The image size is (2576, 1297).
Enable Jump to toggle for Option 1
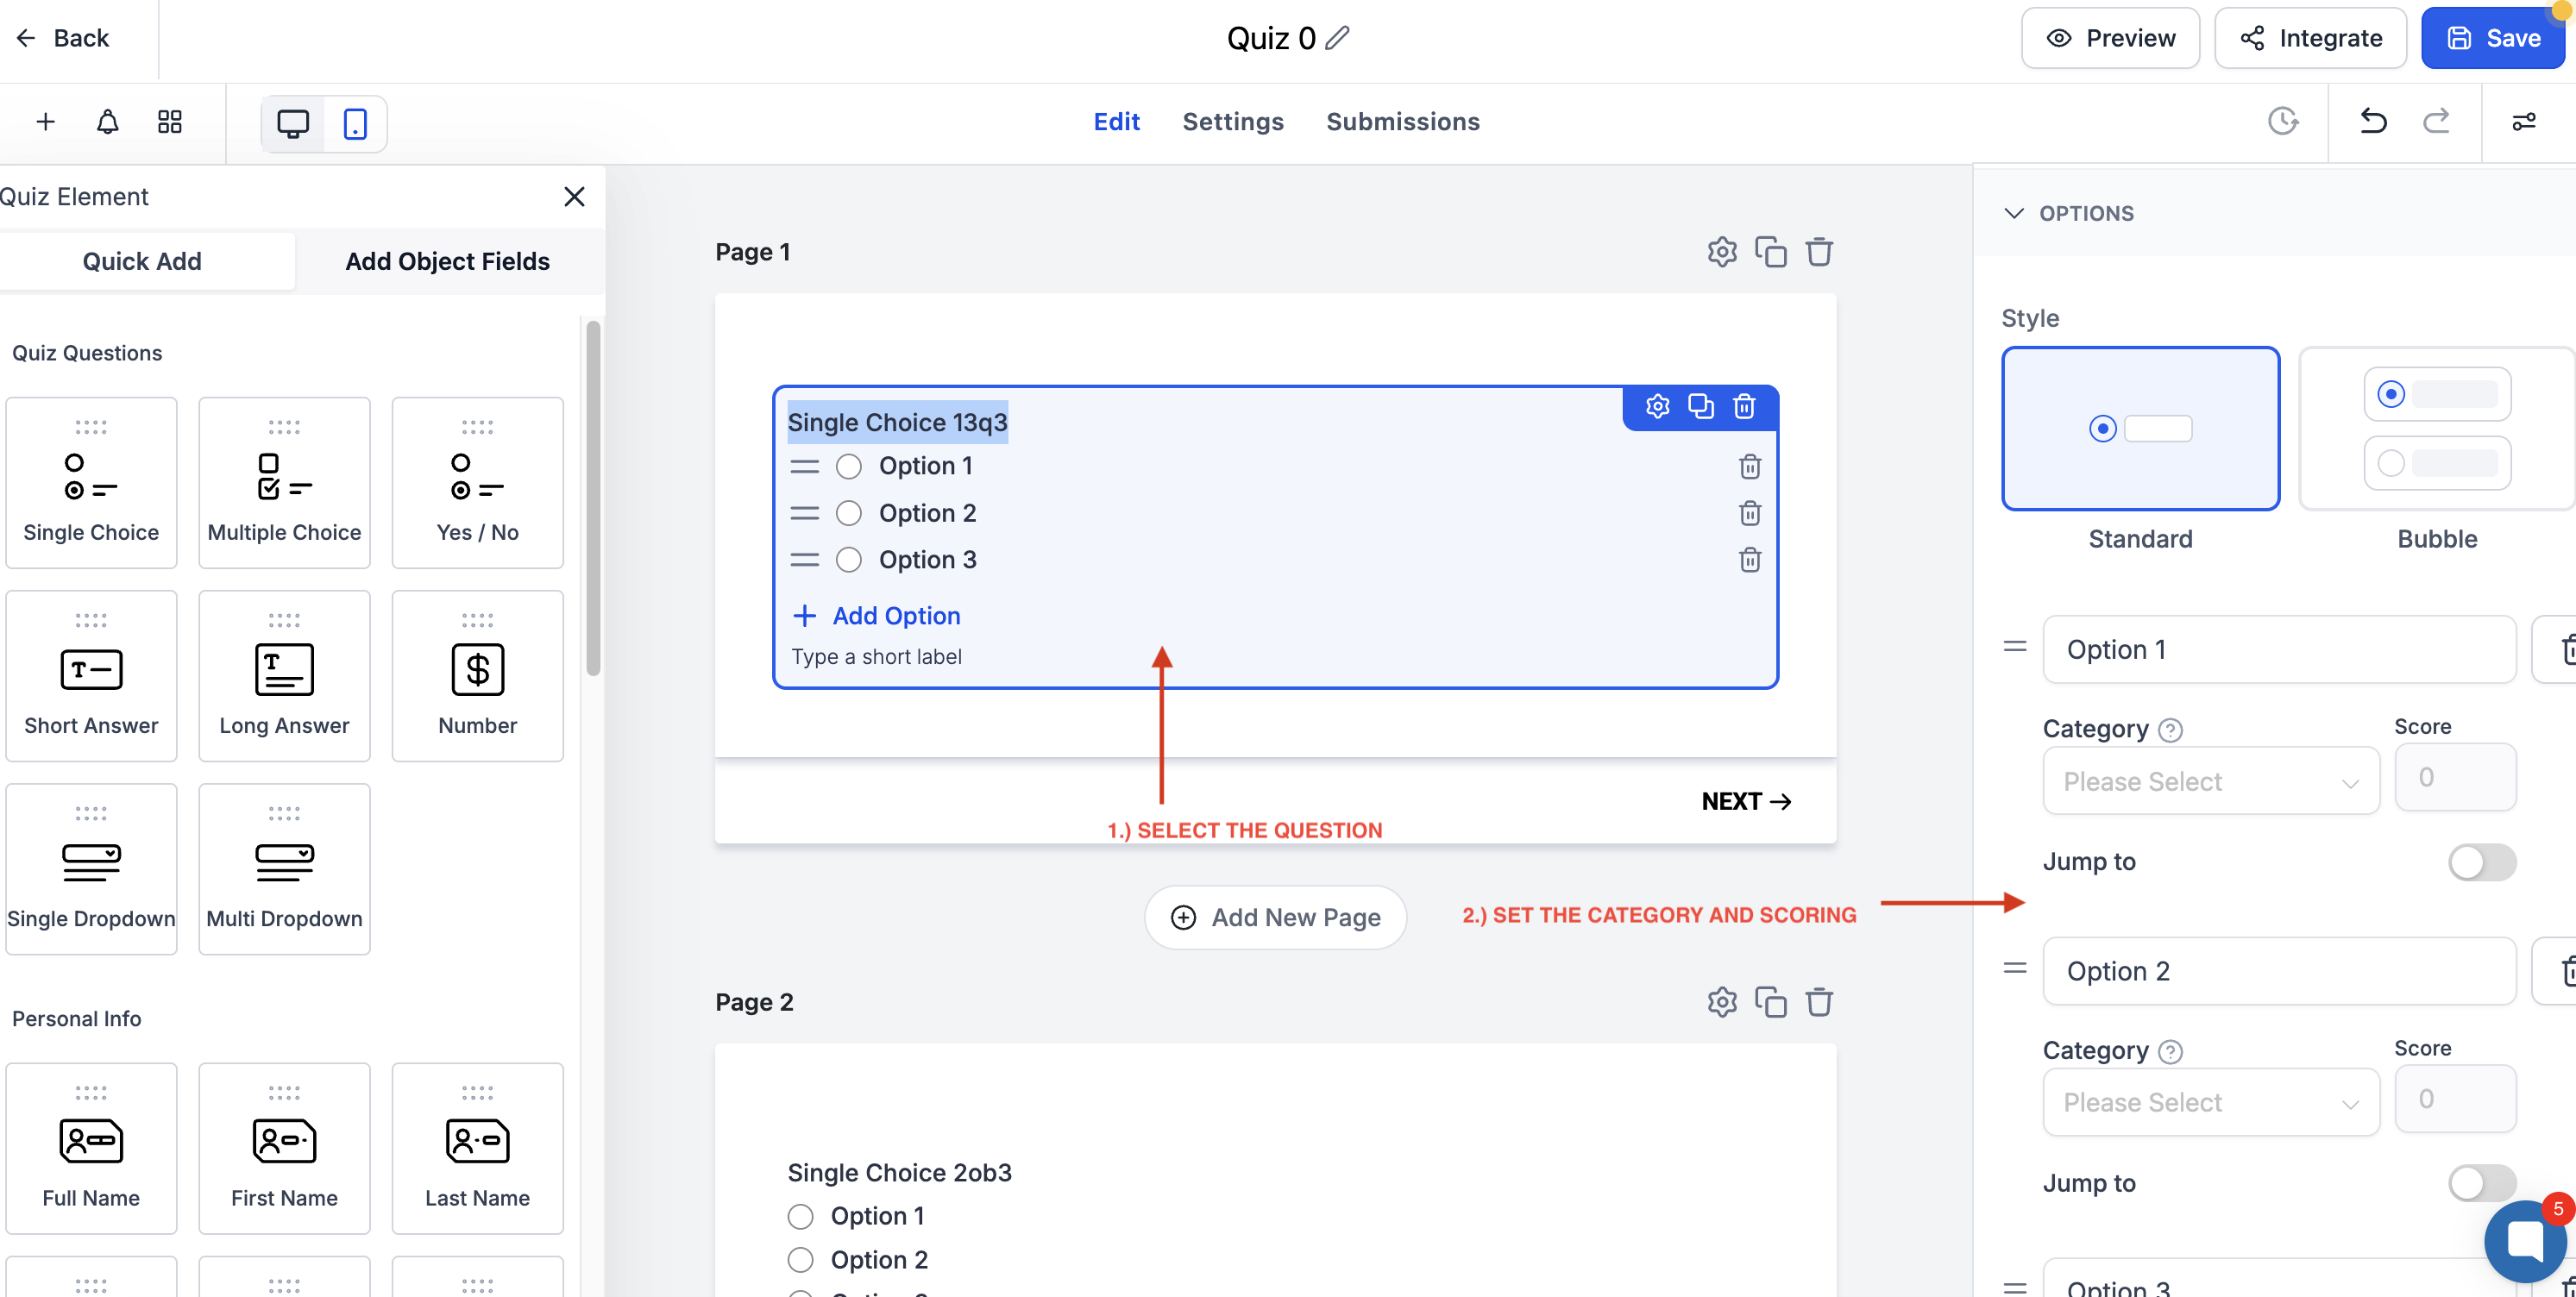pyautogui.click(x=2481, y=862)
